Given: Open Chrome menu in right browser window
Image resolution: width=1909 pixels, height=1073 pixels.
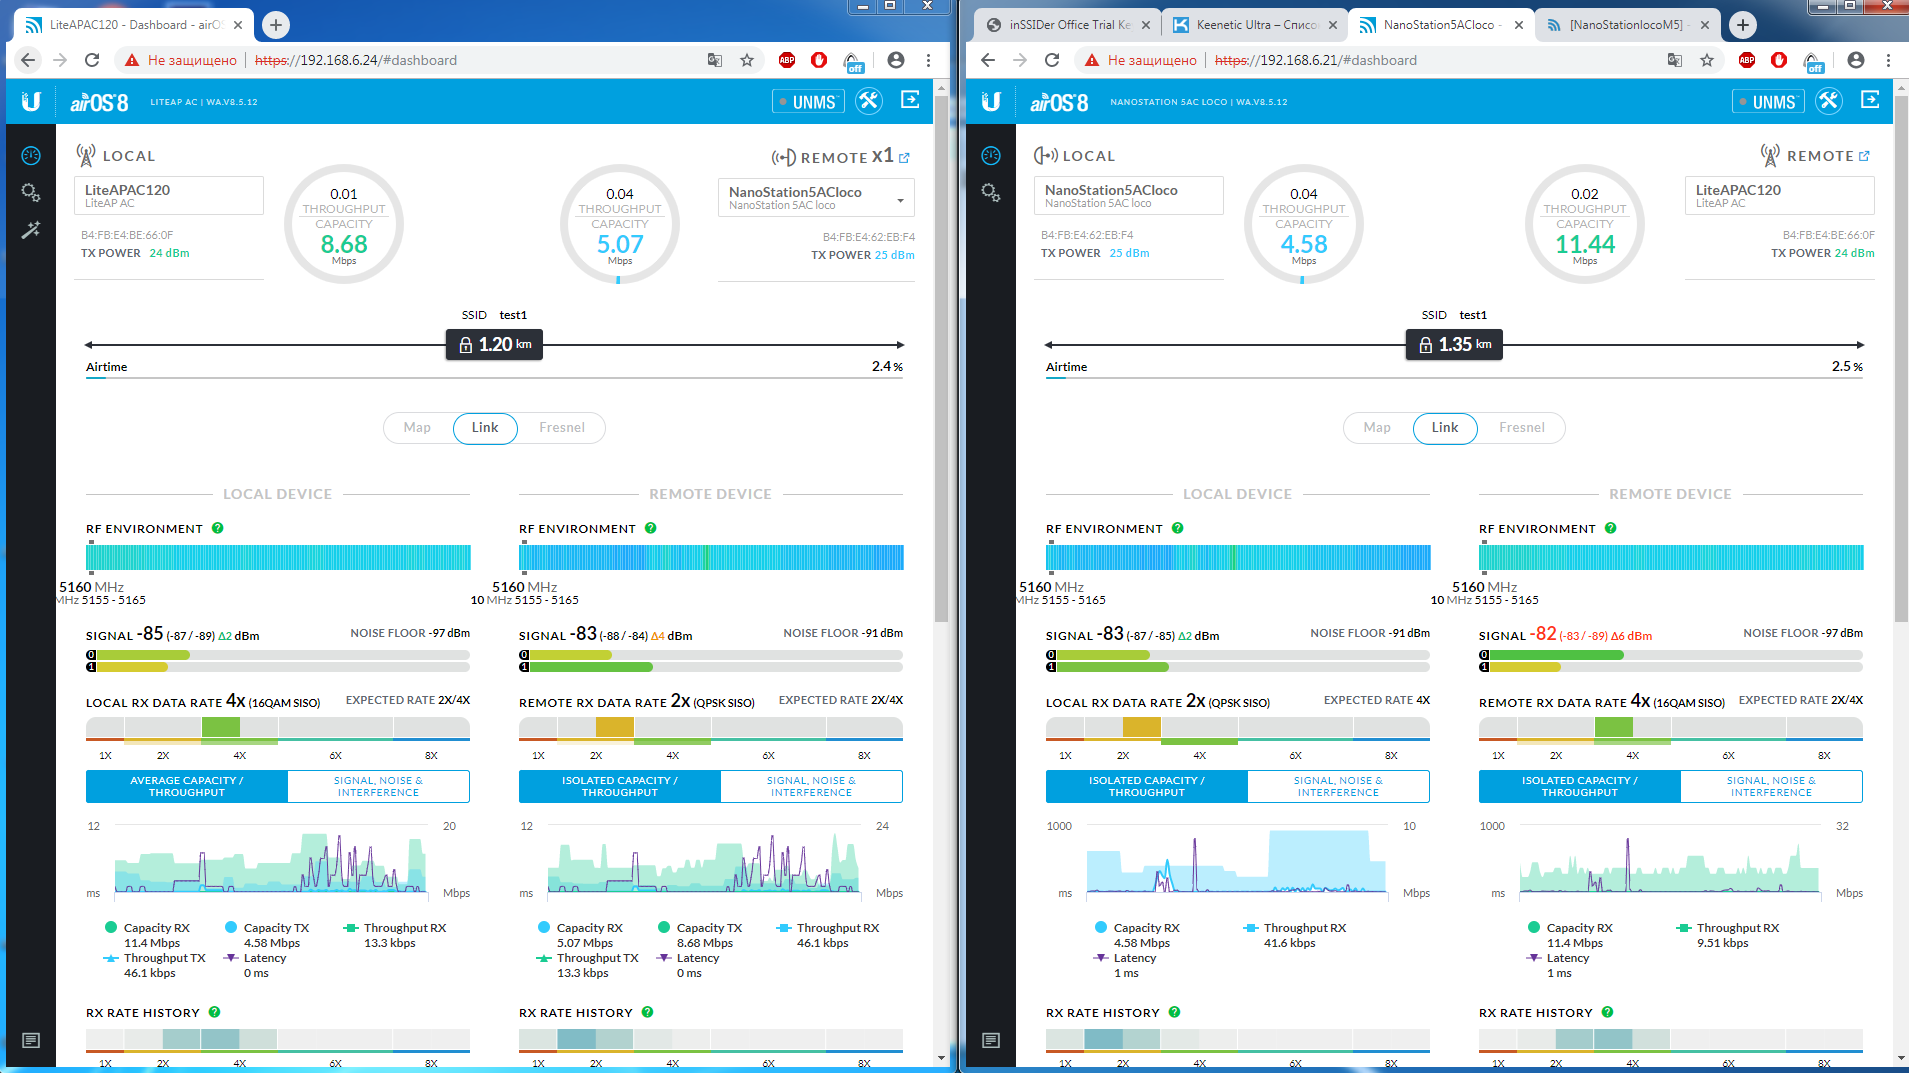Looking at the screenshot, I should [x=1888, y=60].
